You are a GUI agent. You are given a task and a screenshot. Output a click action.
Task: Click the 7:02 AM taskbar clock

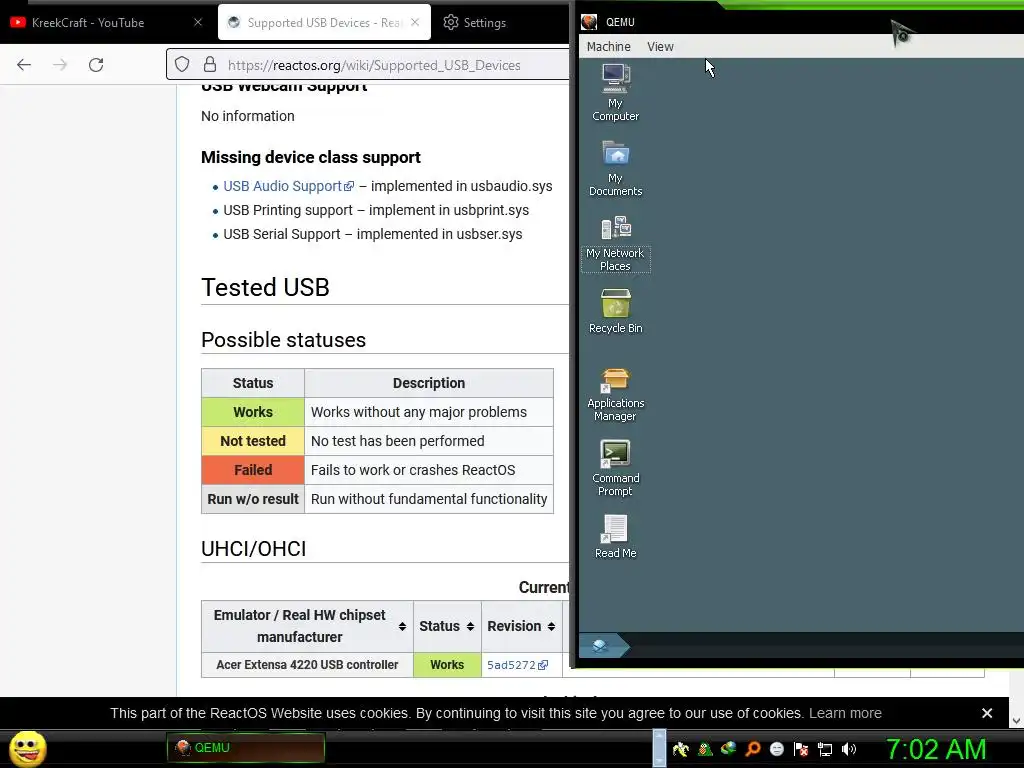coord(935,749)
